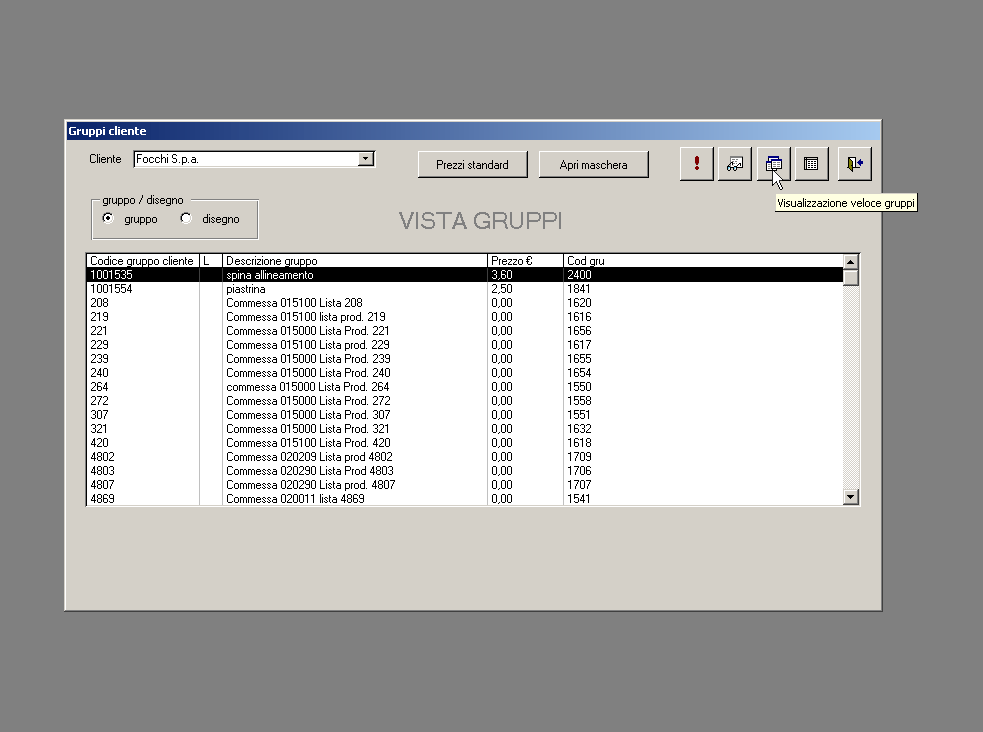The height and width of the screenshot is (732, 983).
Task: Select row 1001554 piastrina
Action: (465, 289)
